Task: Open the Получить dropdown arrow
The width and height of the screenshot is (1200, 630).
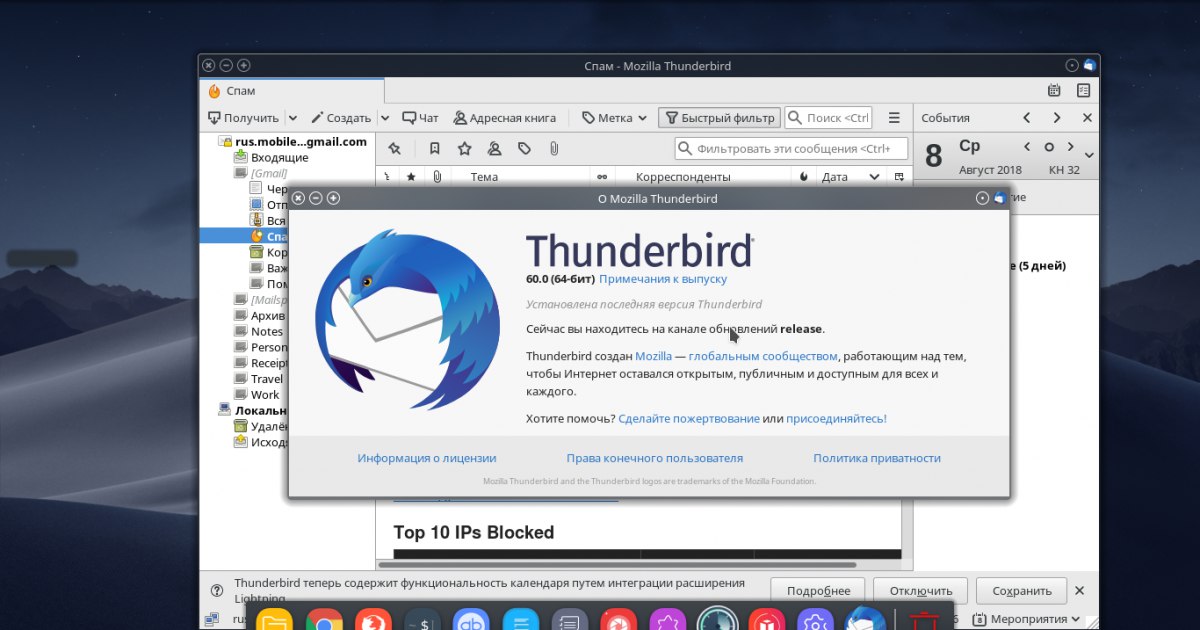Action: point(292,118)
